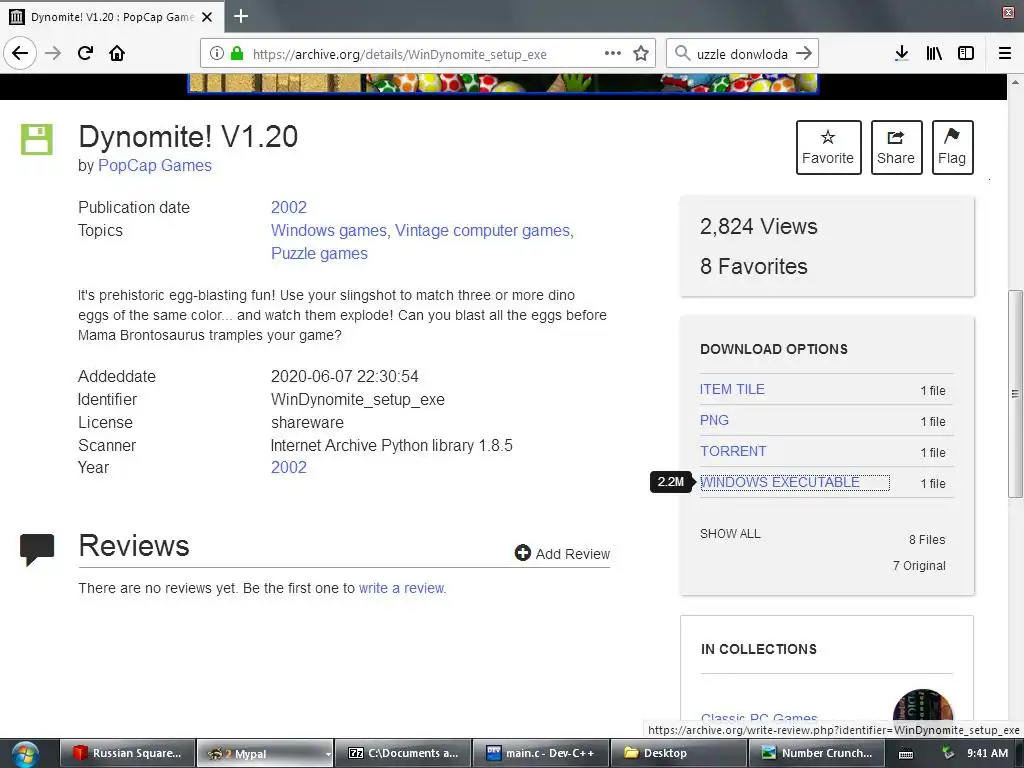
Task: Open the library bookshelf icon
Action: tap(934, 53)
